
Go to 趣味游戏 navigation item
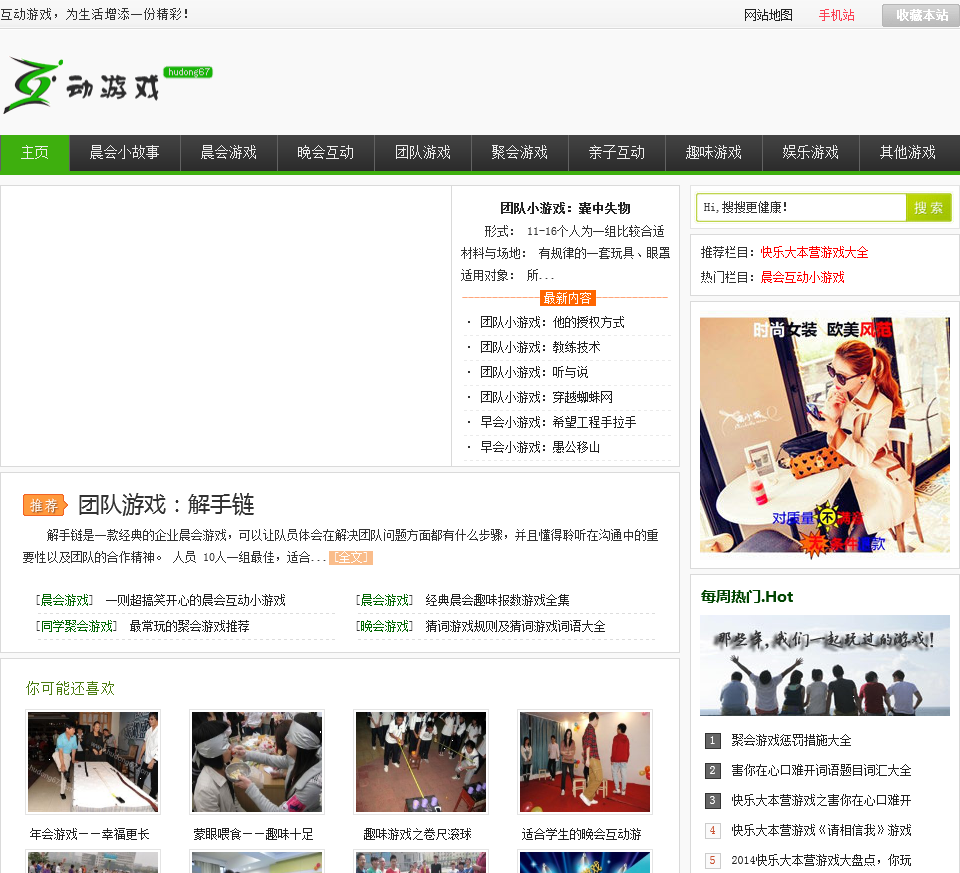714,152
